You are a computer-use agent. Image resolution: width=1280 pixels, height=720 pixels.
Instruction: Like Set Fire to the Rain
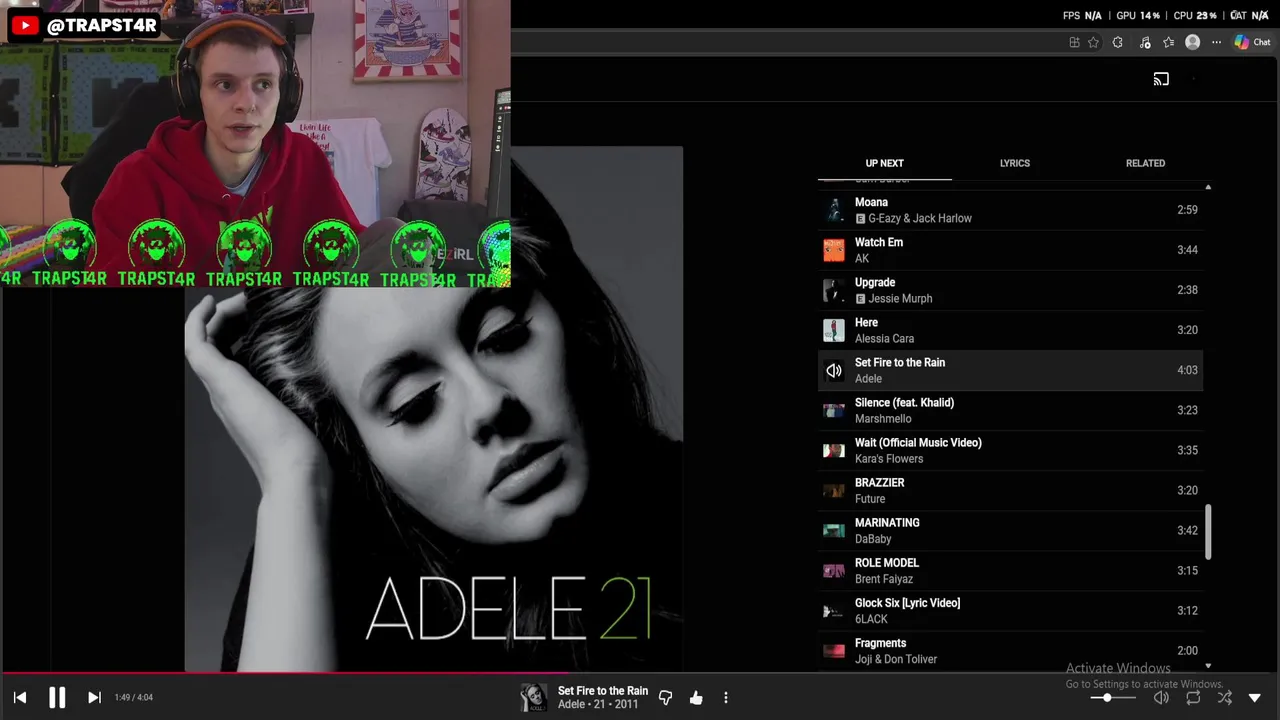tap(696, 698)
